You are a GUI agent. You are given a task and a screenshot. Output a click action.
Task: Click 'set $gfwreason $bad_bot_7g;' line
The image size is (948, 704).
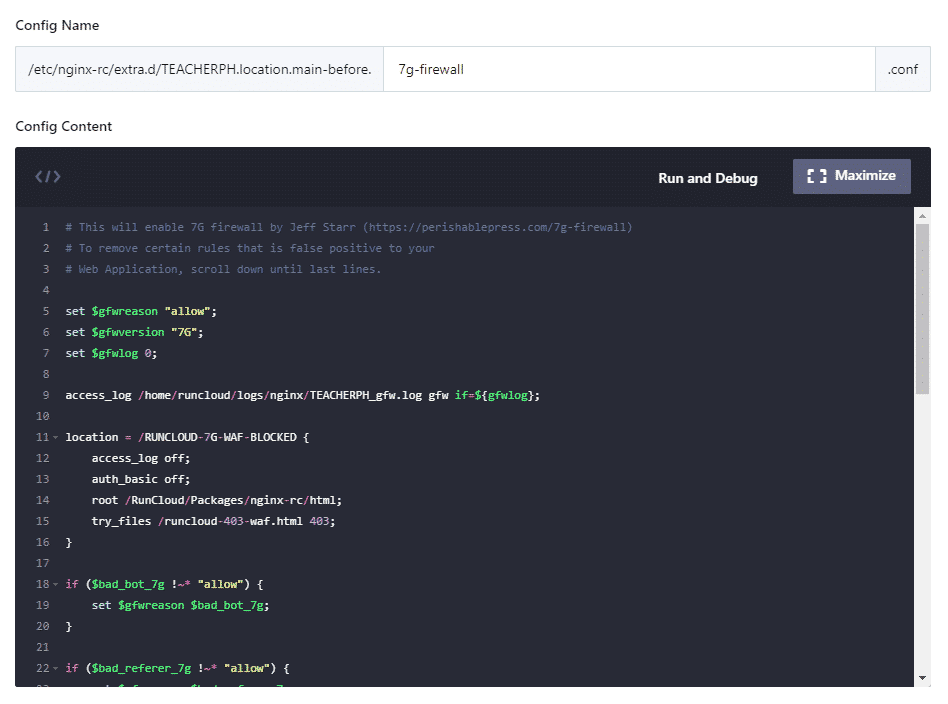click(x=180, y=605)
